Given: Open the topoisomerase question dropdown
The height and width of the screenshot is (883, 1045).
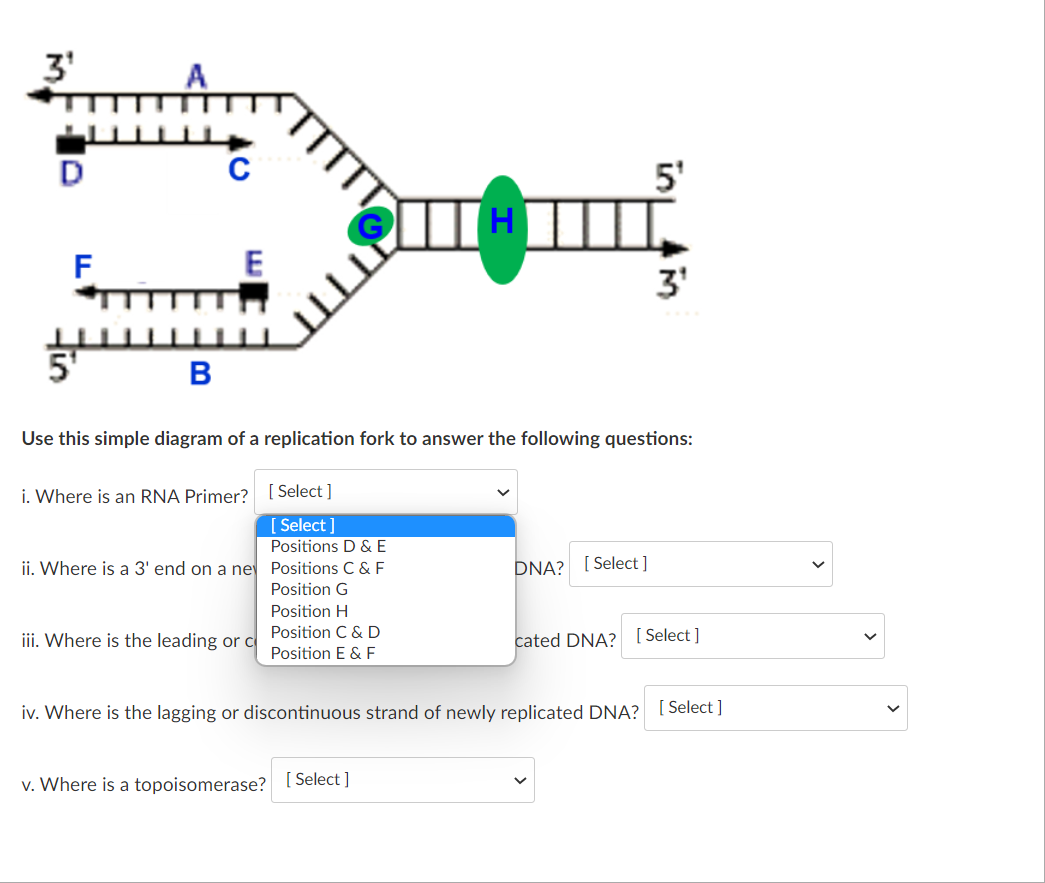Looking at the screenshot, I should click(402, 779).
